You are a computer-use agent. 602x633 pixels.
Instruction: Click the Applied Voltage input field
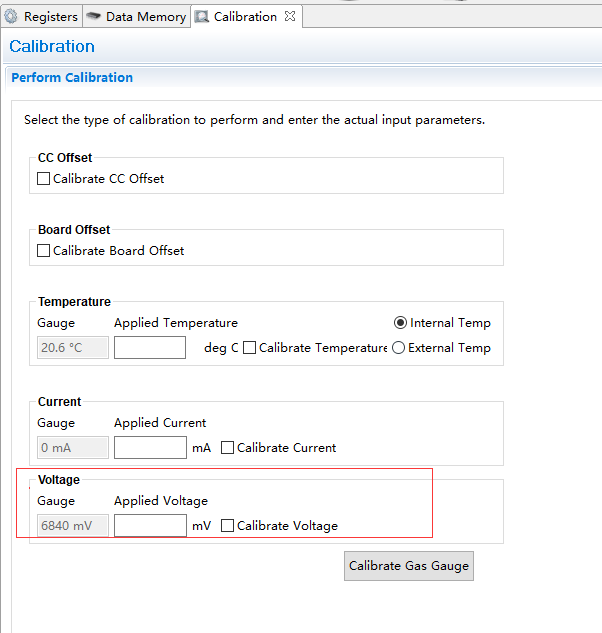[150, 526]
